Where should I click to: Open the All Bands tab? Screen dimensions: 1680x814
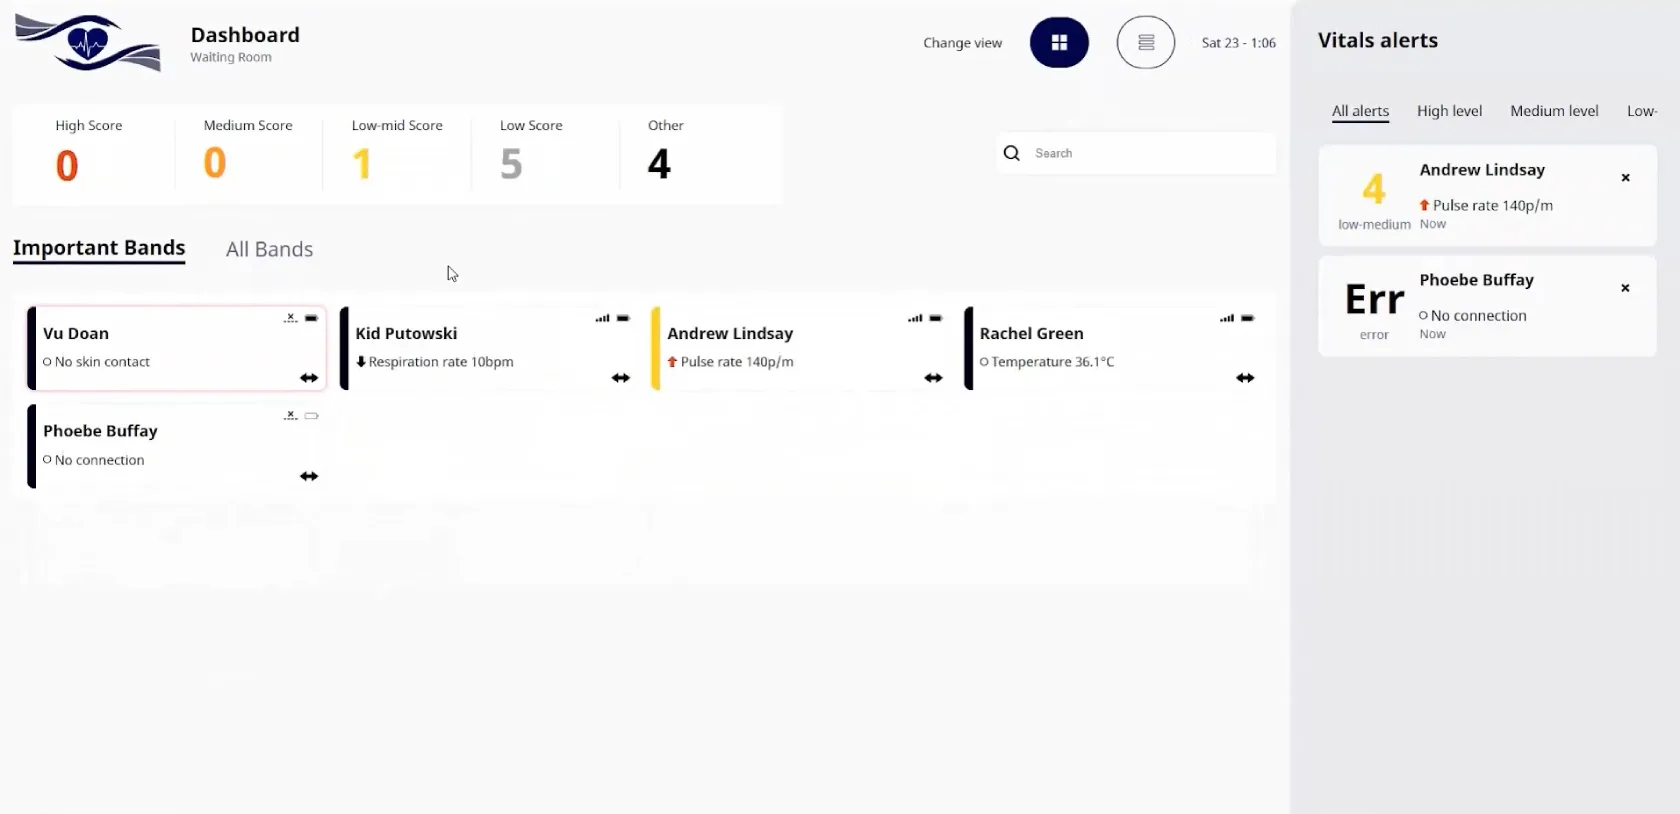(269, 250)
